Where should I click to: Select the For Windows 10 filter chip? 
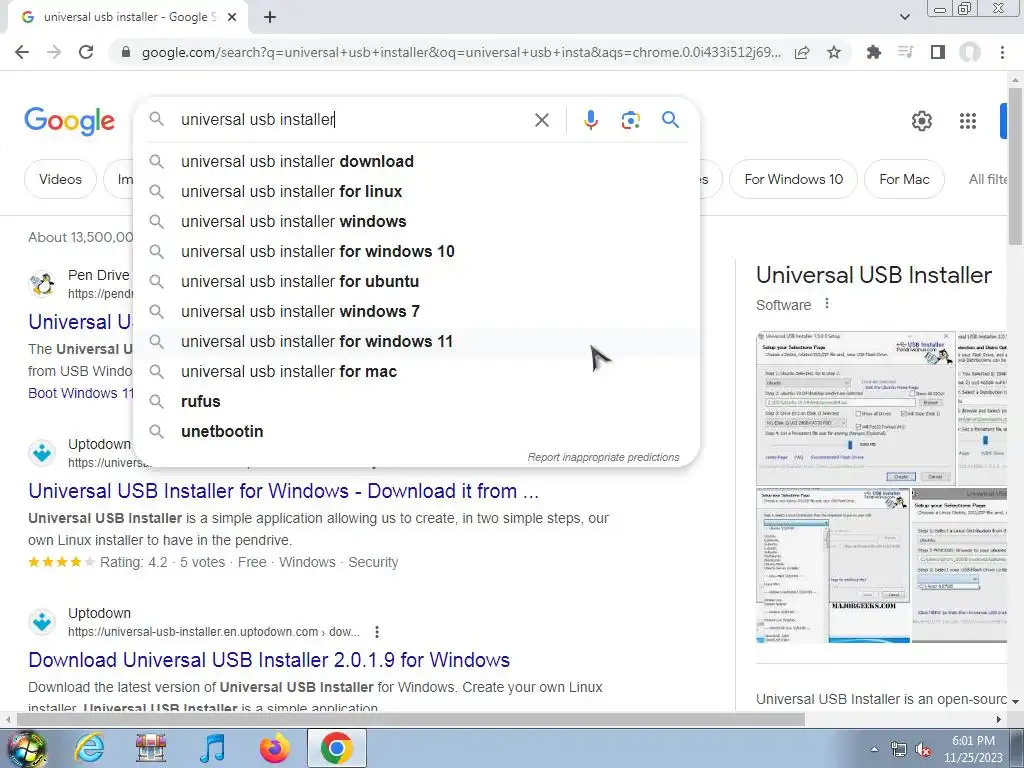click(x=793, y=179)
